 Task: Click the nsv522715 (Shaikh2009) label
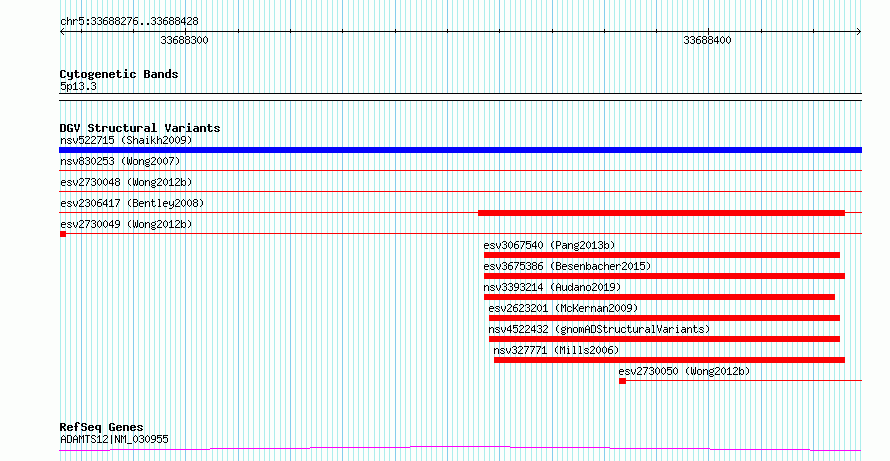click(126, 140)
